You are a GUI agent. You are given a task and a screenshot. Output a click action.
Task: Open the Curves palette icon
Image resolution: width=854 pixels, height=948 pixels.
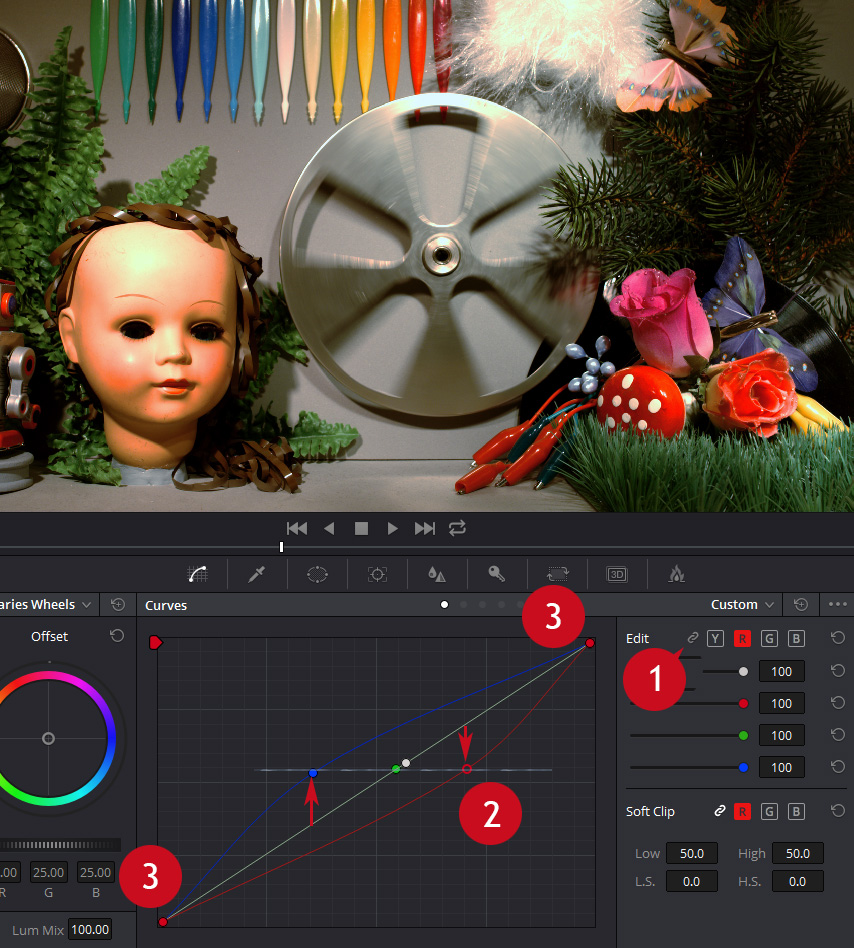click(198, 574)
